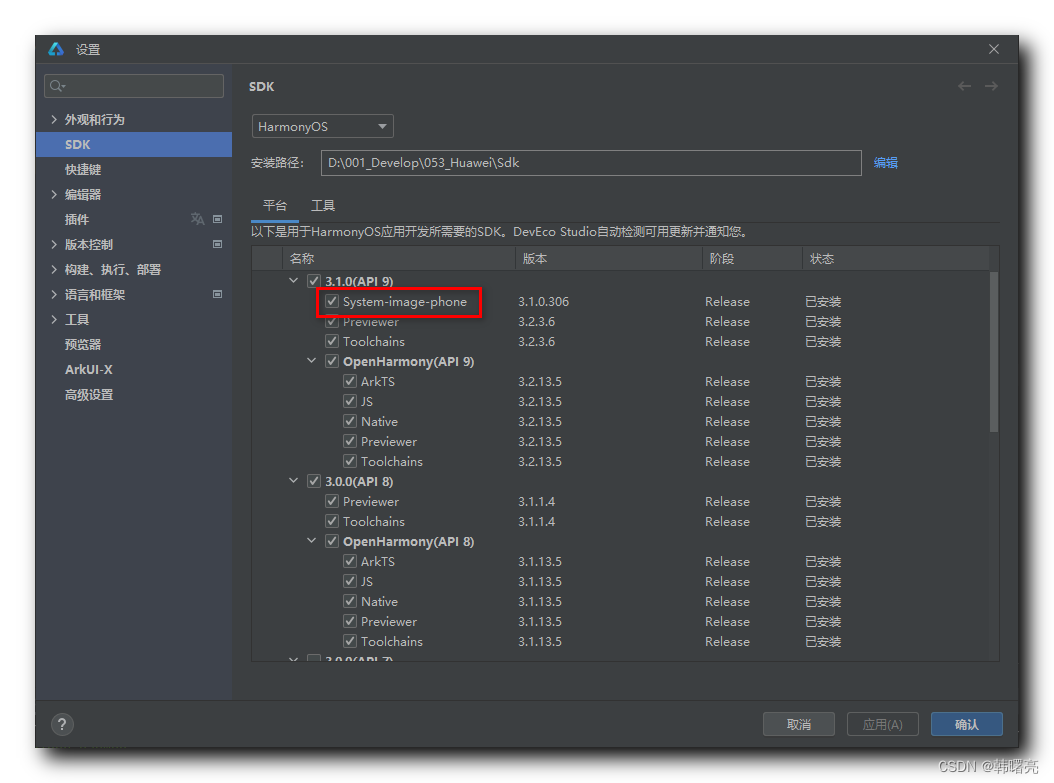This screenshot has height=783, width=1054.
Task: Toggle the 3.0.0(API 8) checkbox
Action: click(x=314, y=481)
